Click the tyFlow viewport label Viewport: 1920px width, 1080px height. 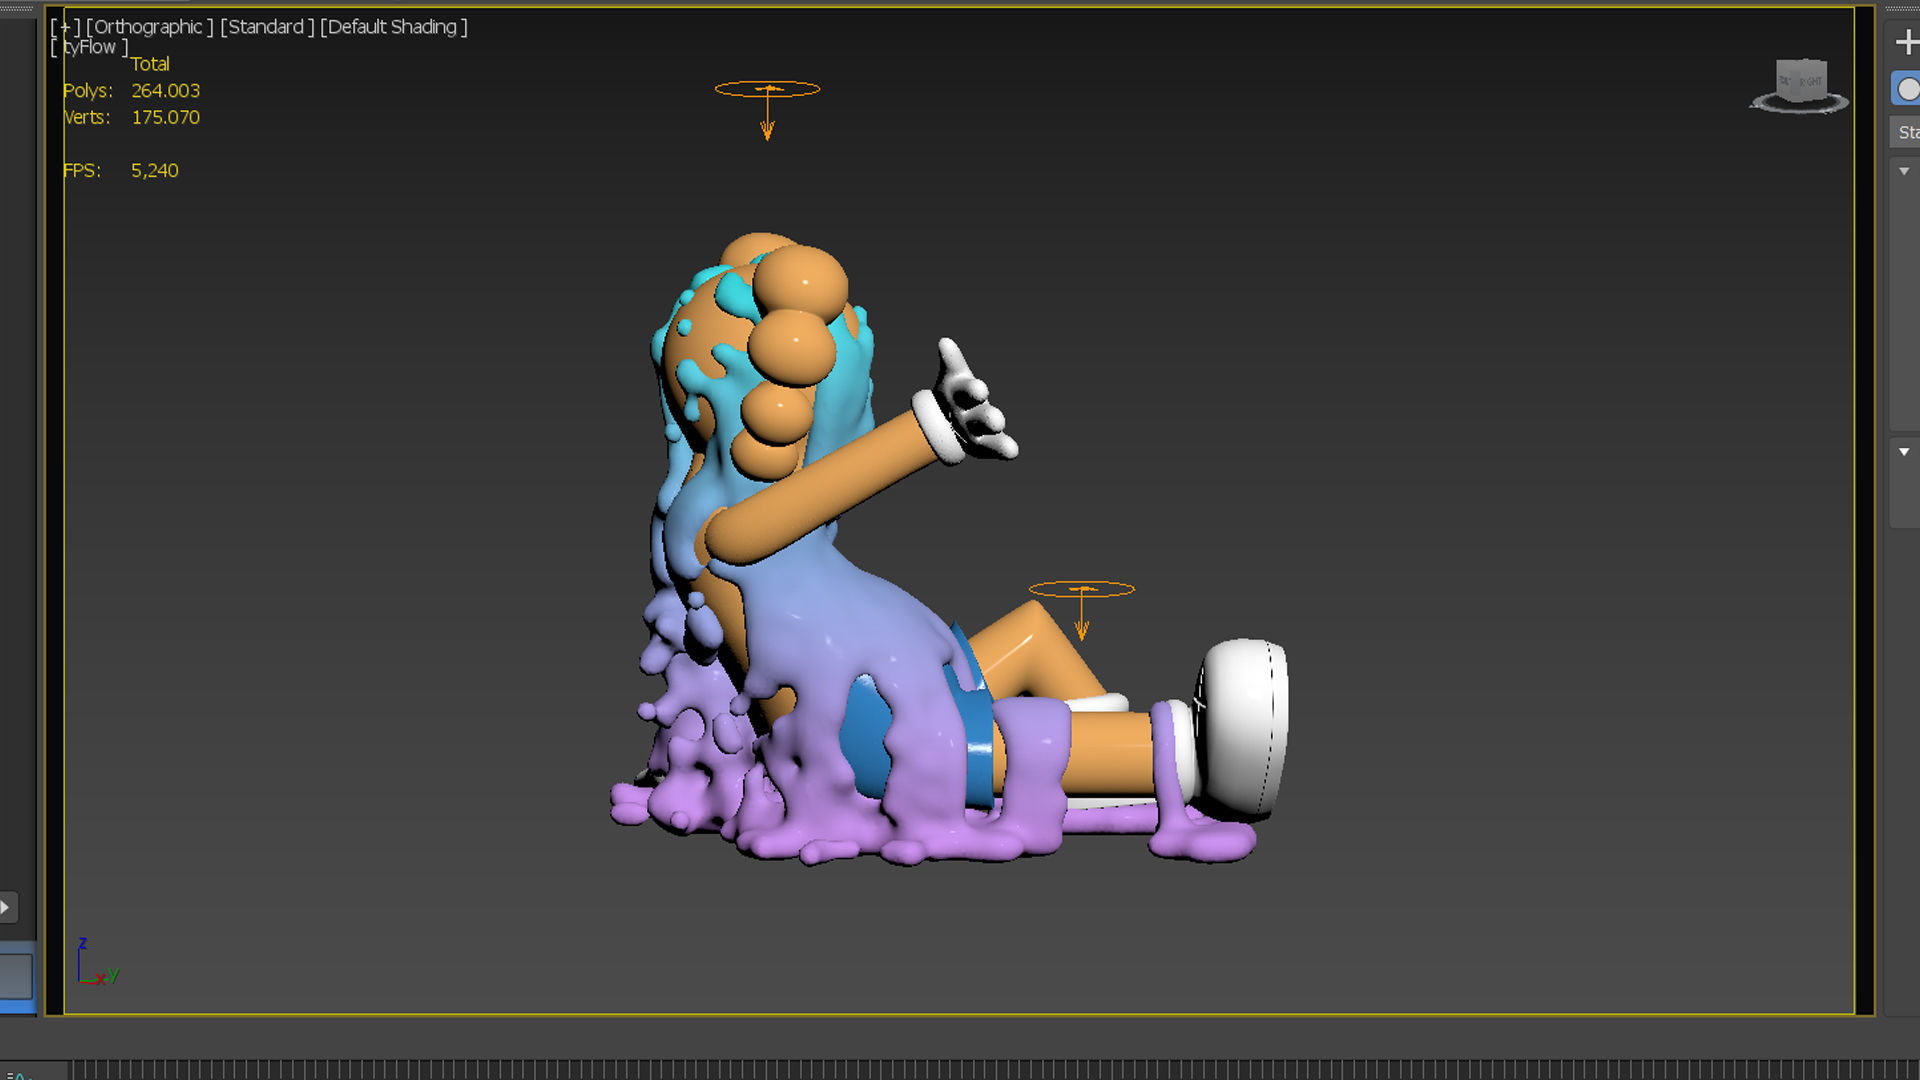click(x=90, y=47)
